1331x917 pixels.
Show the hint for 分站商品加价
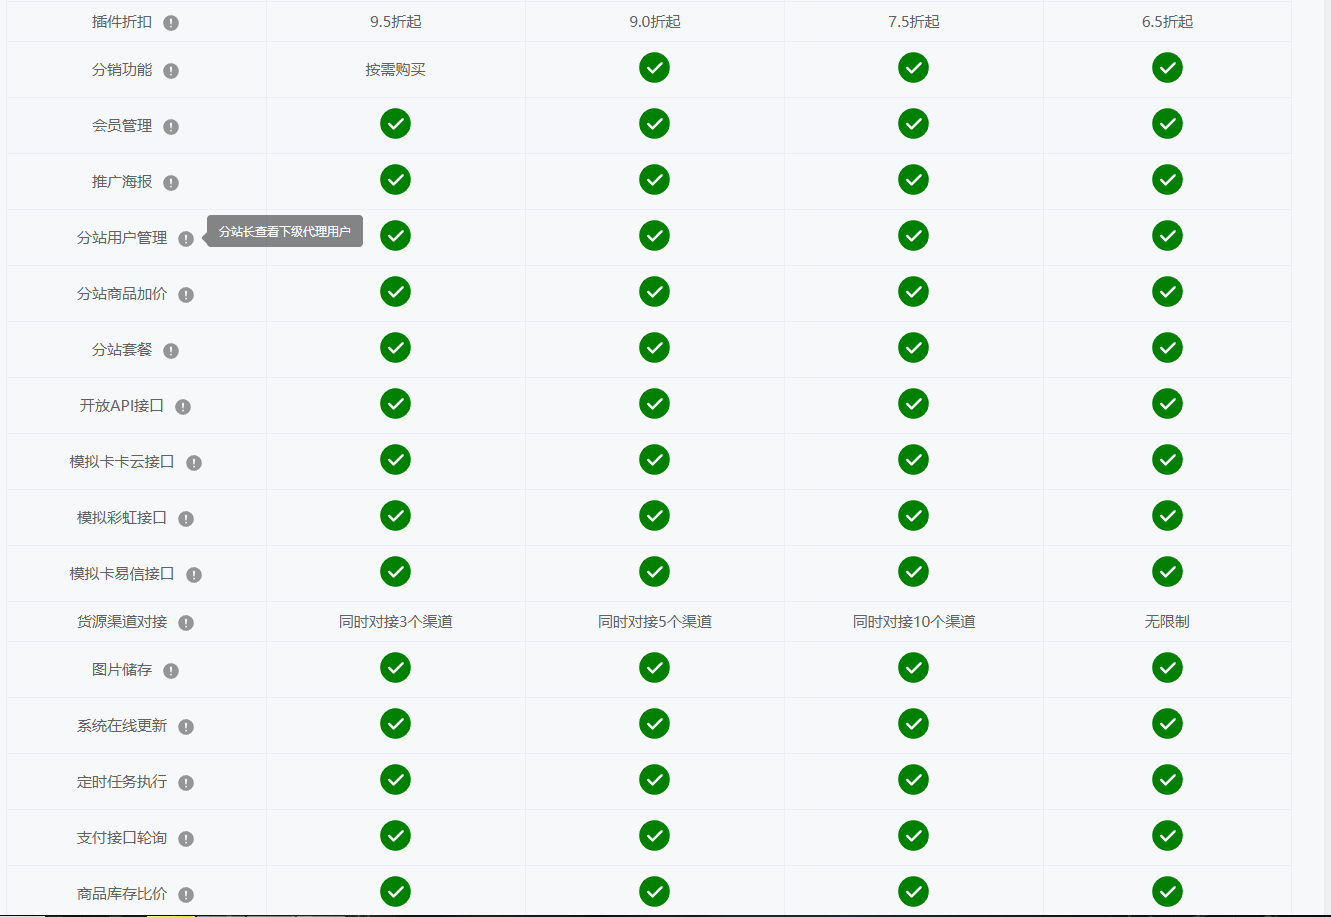(186, 295)
